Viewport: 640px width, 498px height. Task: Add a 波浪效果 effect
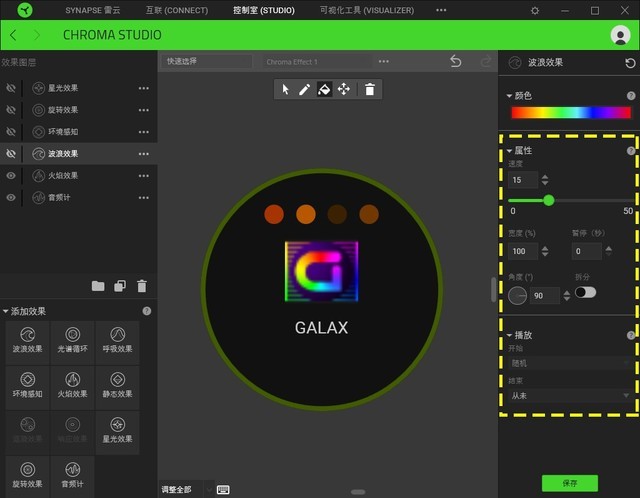click(27, 342)
